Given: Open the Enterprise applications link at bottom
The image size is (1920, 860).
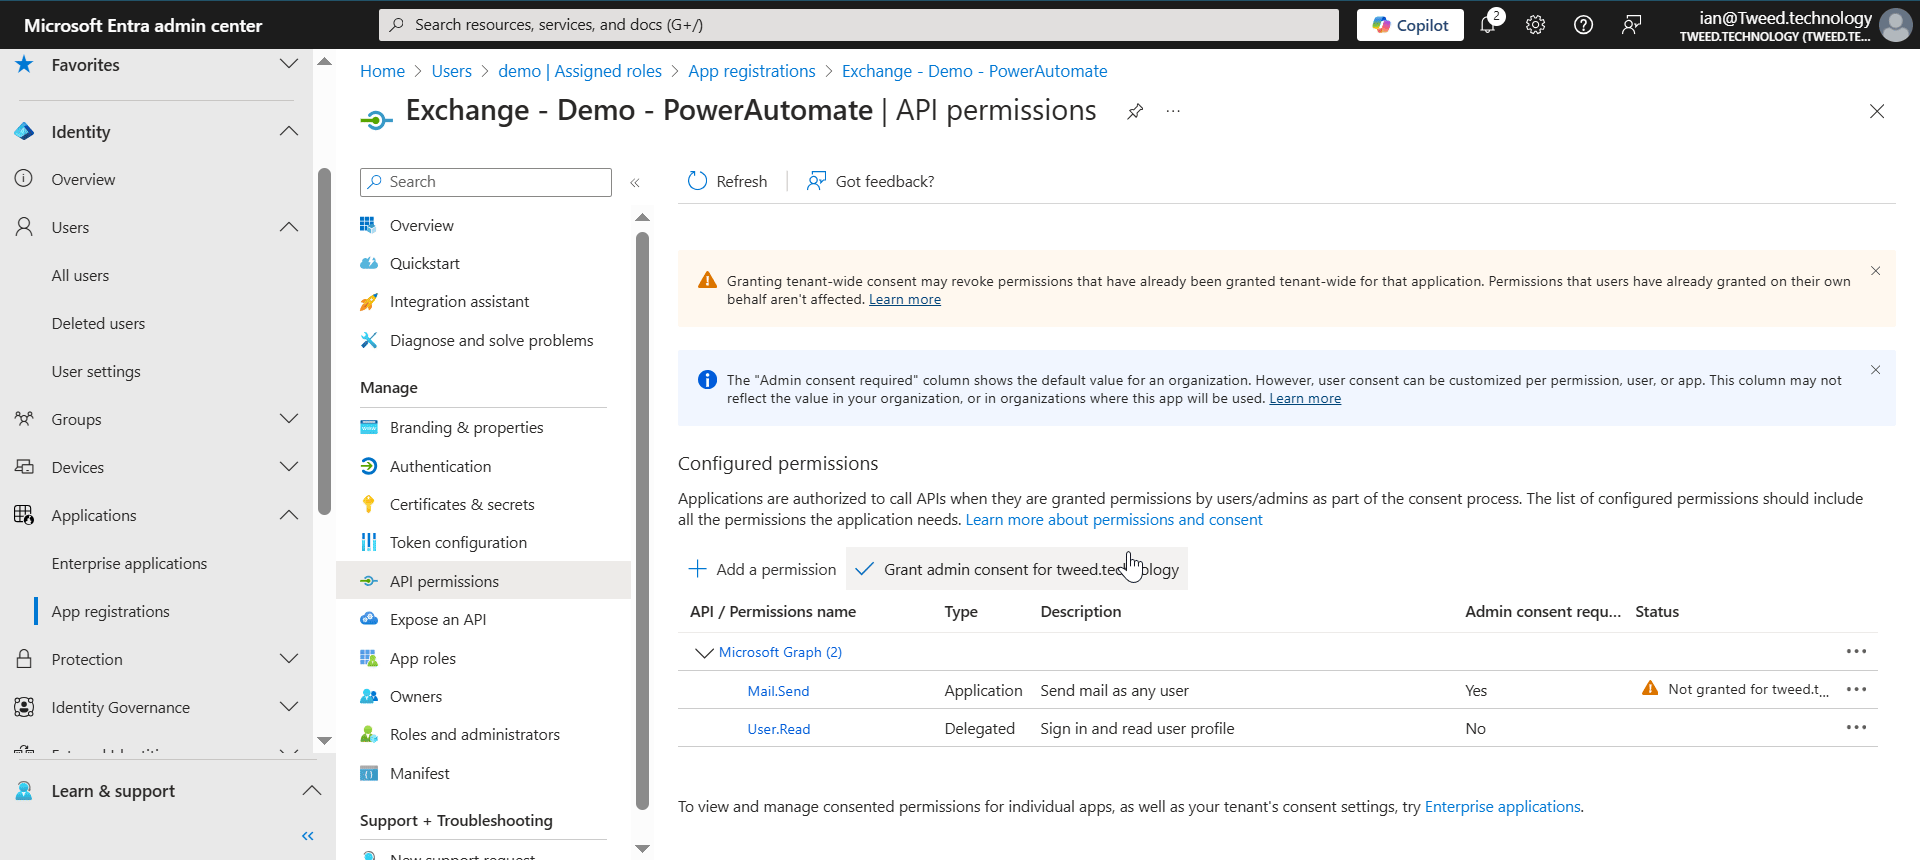Looking at the screenshot, I should [x=1502, y=807].
